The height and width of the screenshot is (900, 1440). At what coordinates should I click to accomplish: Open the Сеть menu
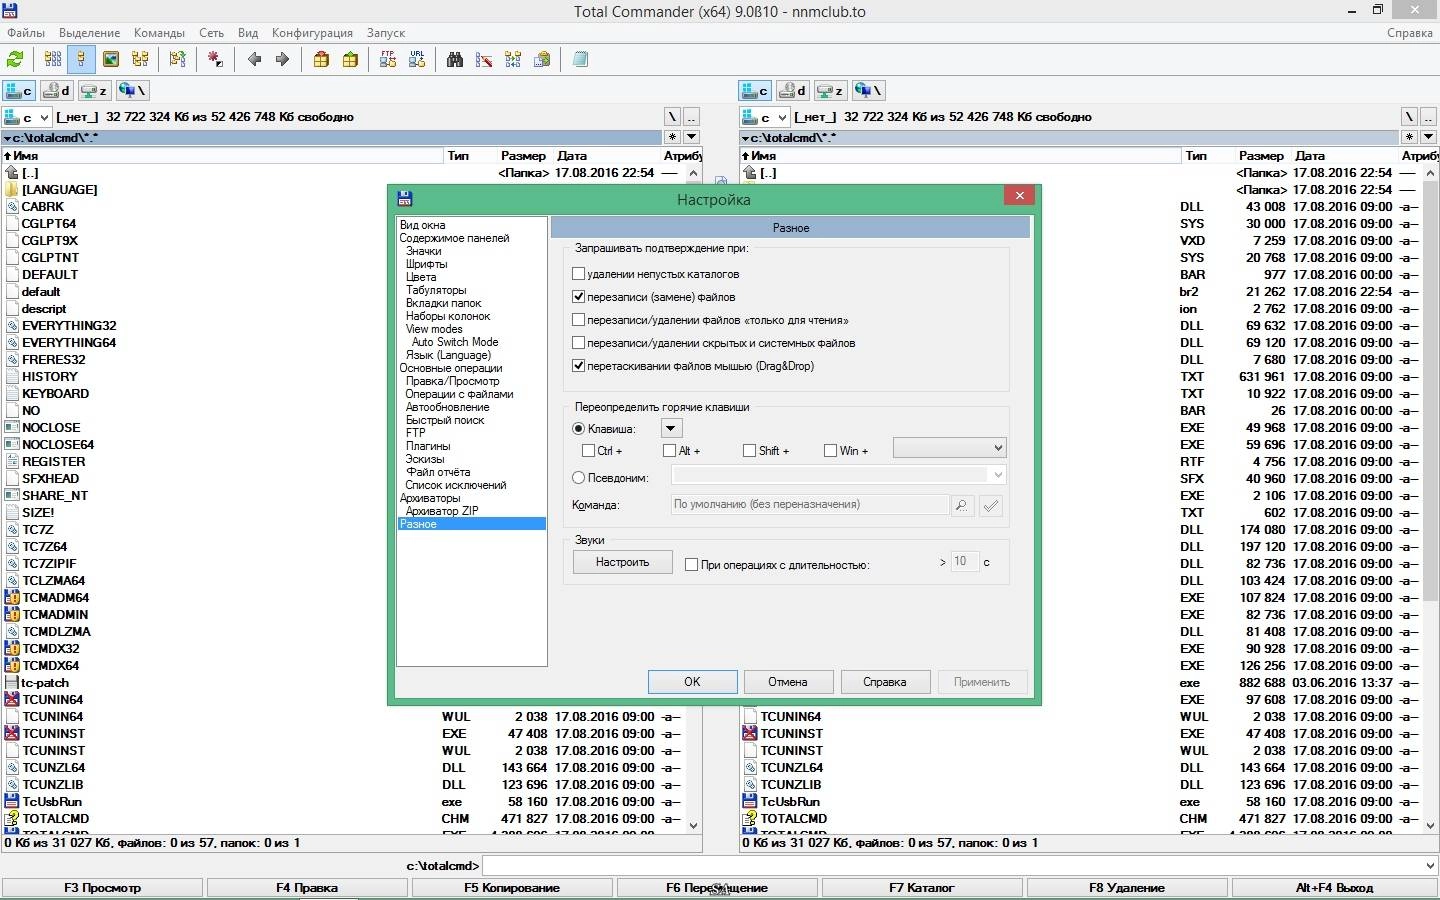click(211, 33)
